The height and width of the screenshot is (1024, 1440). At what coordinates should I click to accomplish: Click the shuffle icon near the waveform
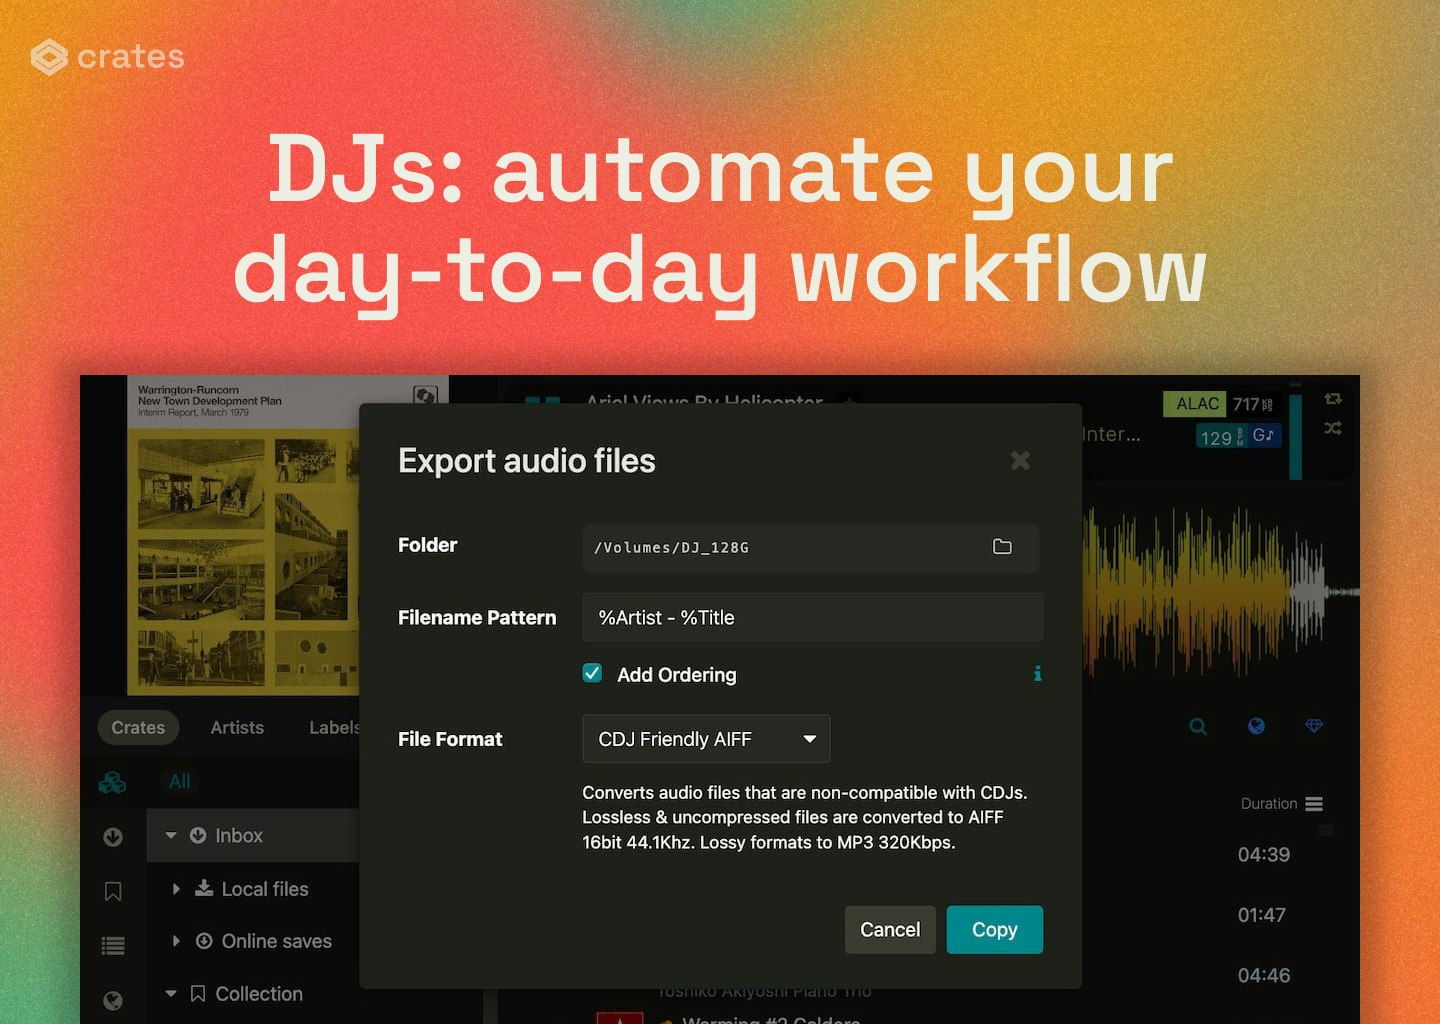1333,428
